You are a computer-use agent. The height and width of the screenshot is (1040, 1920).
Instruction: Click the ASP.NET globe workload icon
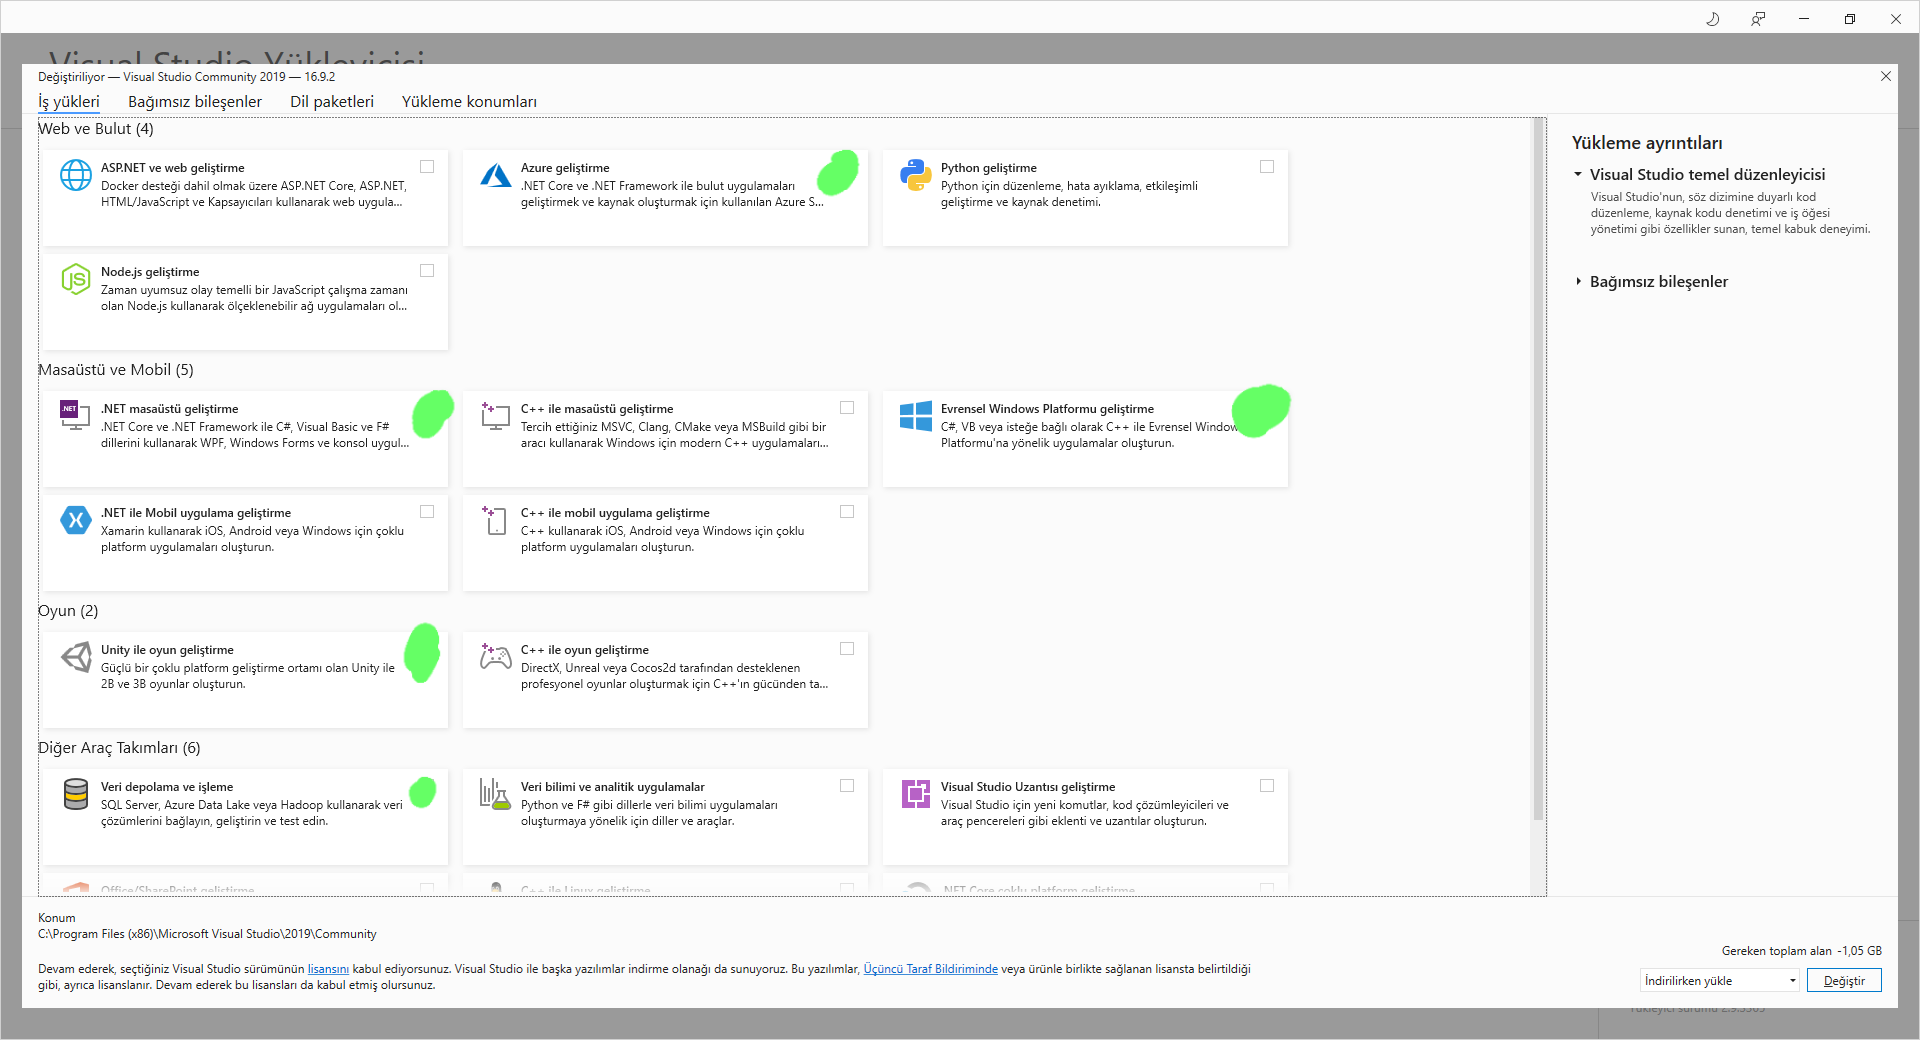pos(76,175)
